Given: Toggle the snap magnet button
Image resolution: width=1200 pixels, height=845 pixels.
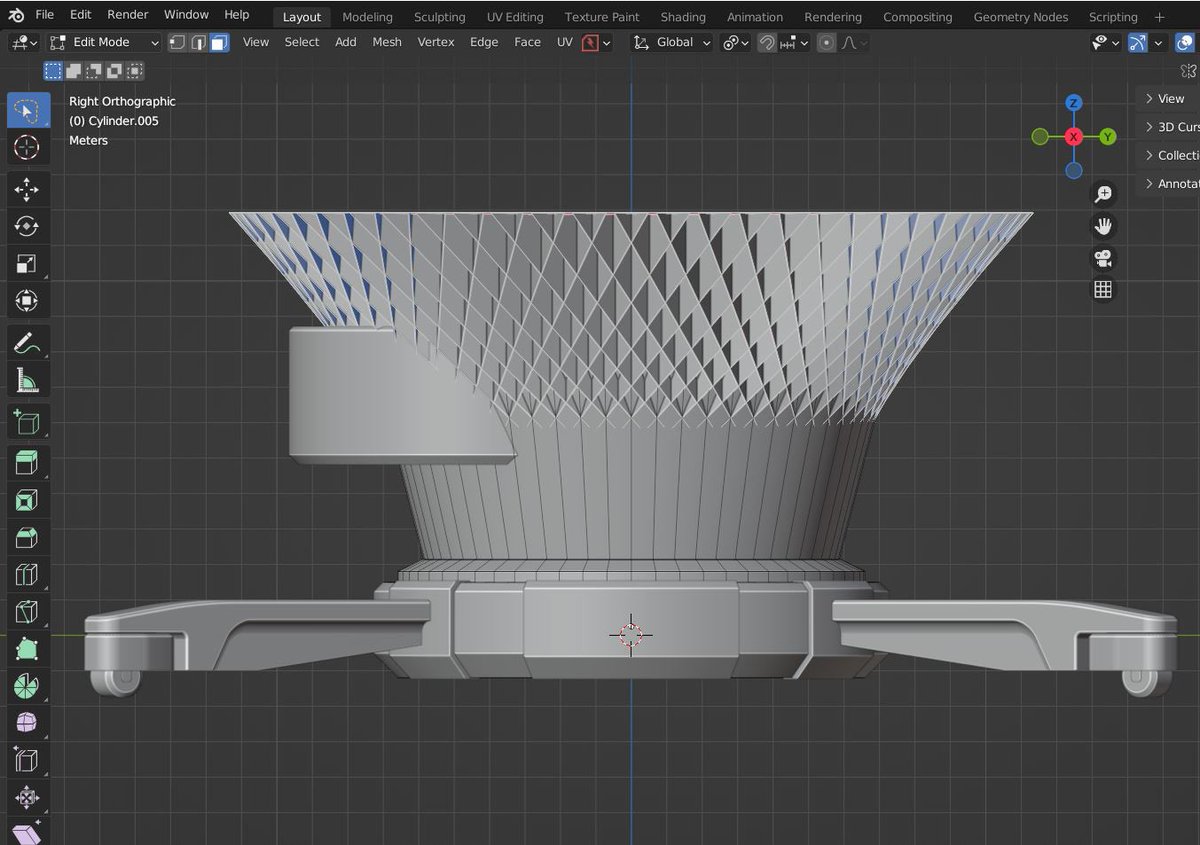Looking at the screenshot, I should 767,42.
